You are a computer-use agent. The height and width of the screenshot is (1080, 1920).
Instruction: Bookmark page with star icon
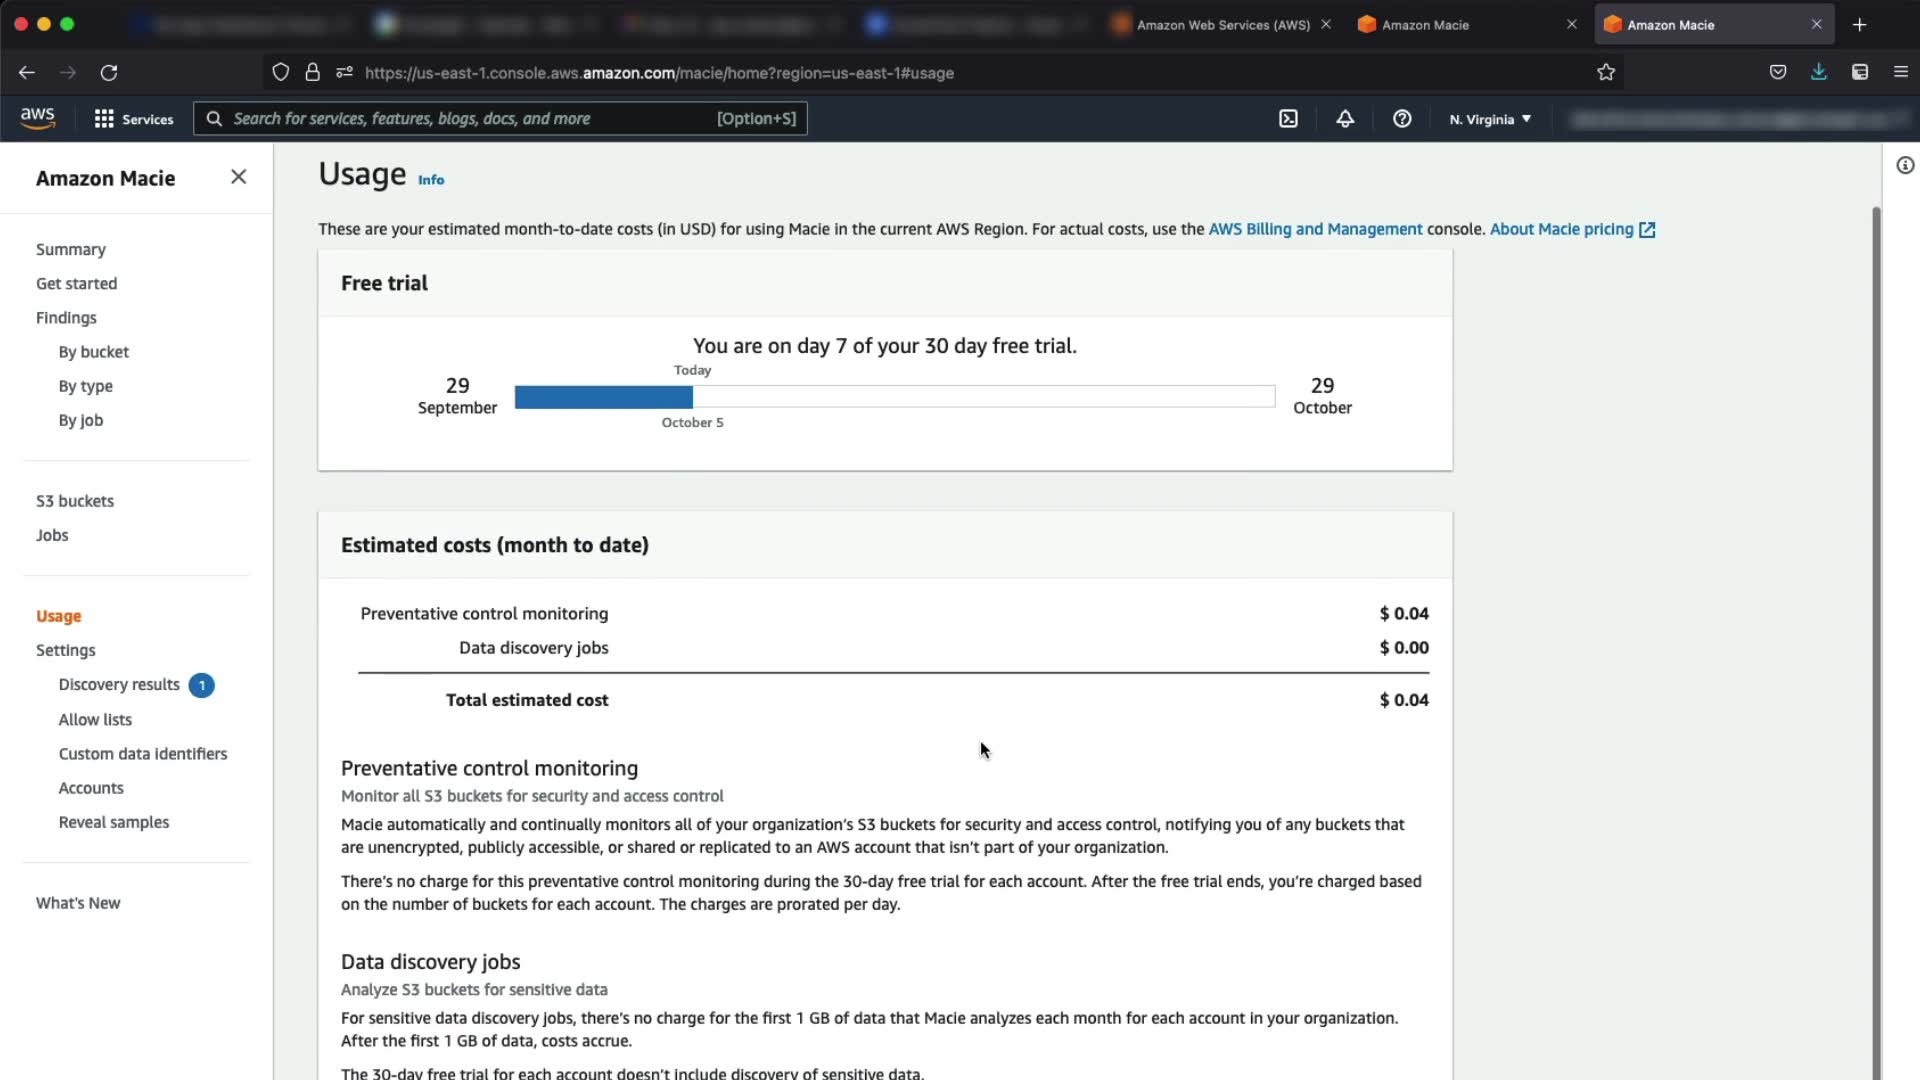(1606, 72)
